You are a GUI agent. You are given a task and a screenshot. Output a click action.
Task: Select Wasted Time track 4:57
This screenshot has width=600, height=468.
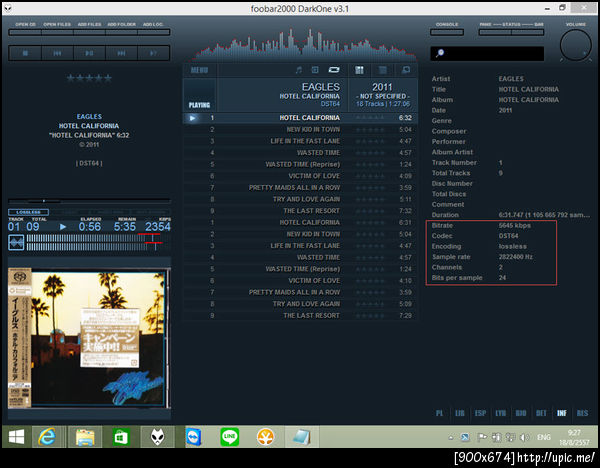[x=300, y=153]
